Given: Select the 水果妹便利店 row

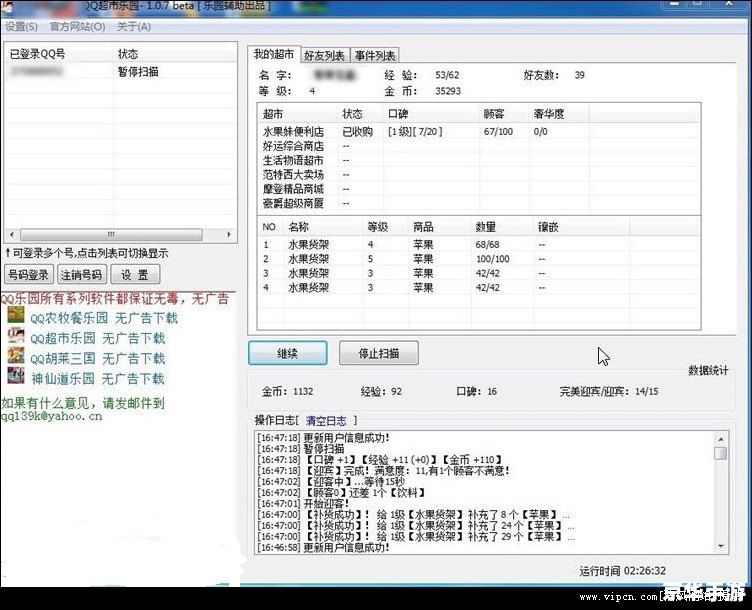Looking at the screenshot, I should point(478,131).
